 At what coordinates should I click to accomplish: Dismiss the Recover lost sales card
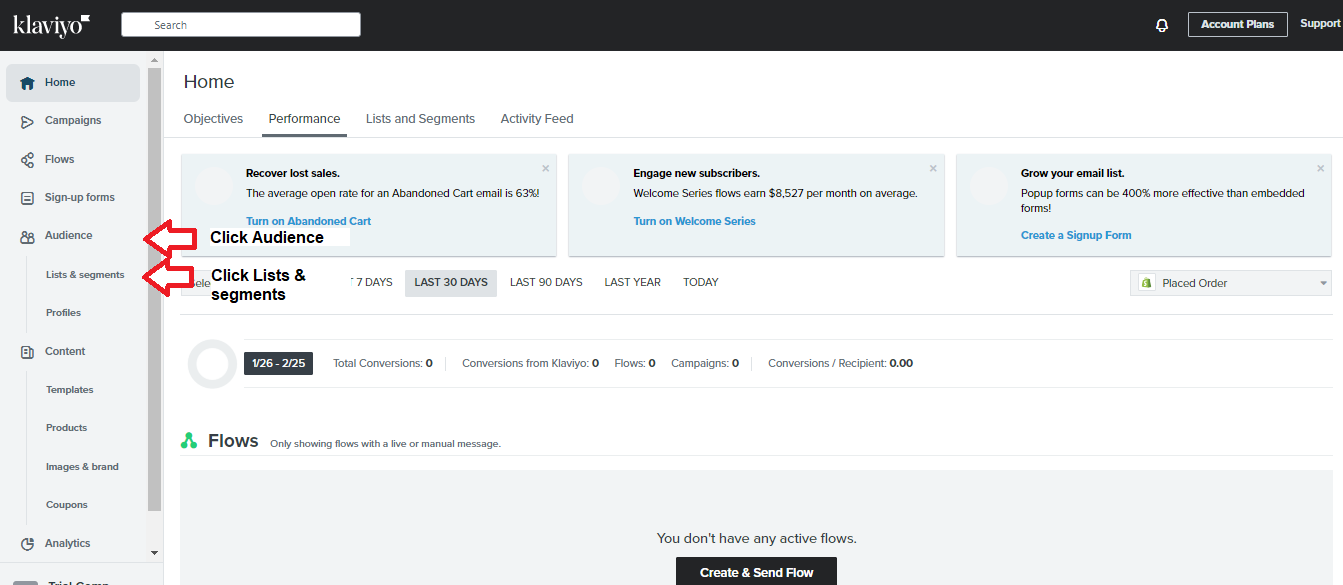point(545,168)
